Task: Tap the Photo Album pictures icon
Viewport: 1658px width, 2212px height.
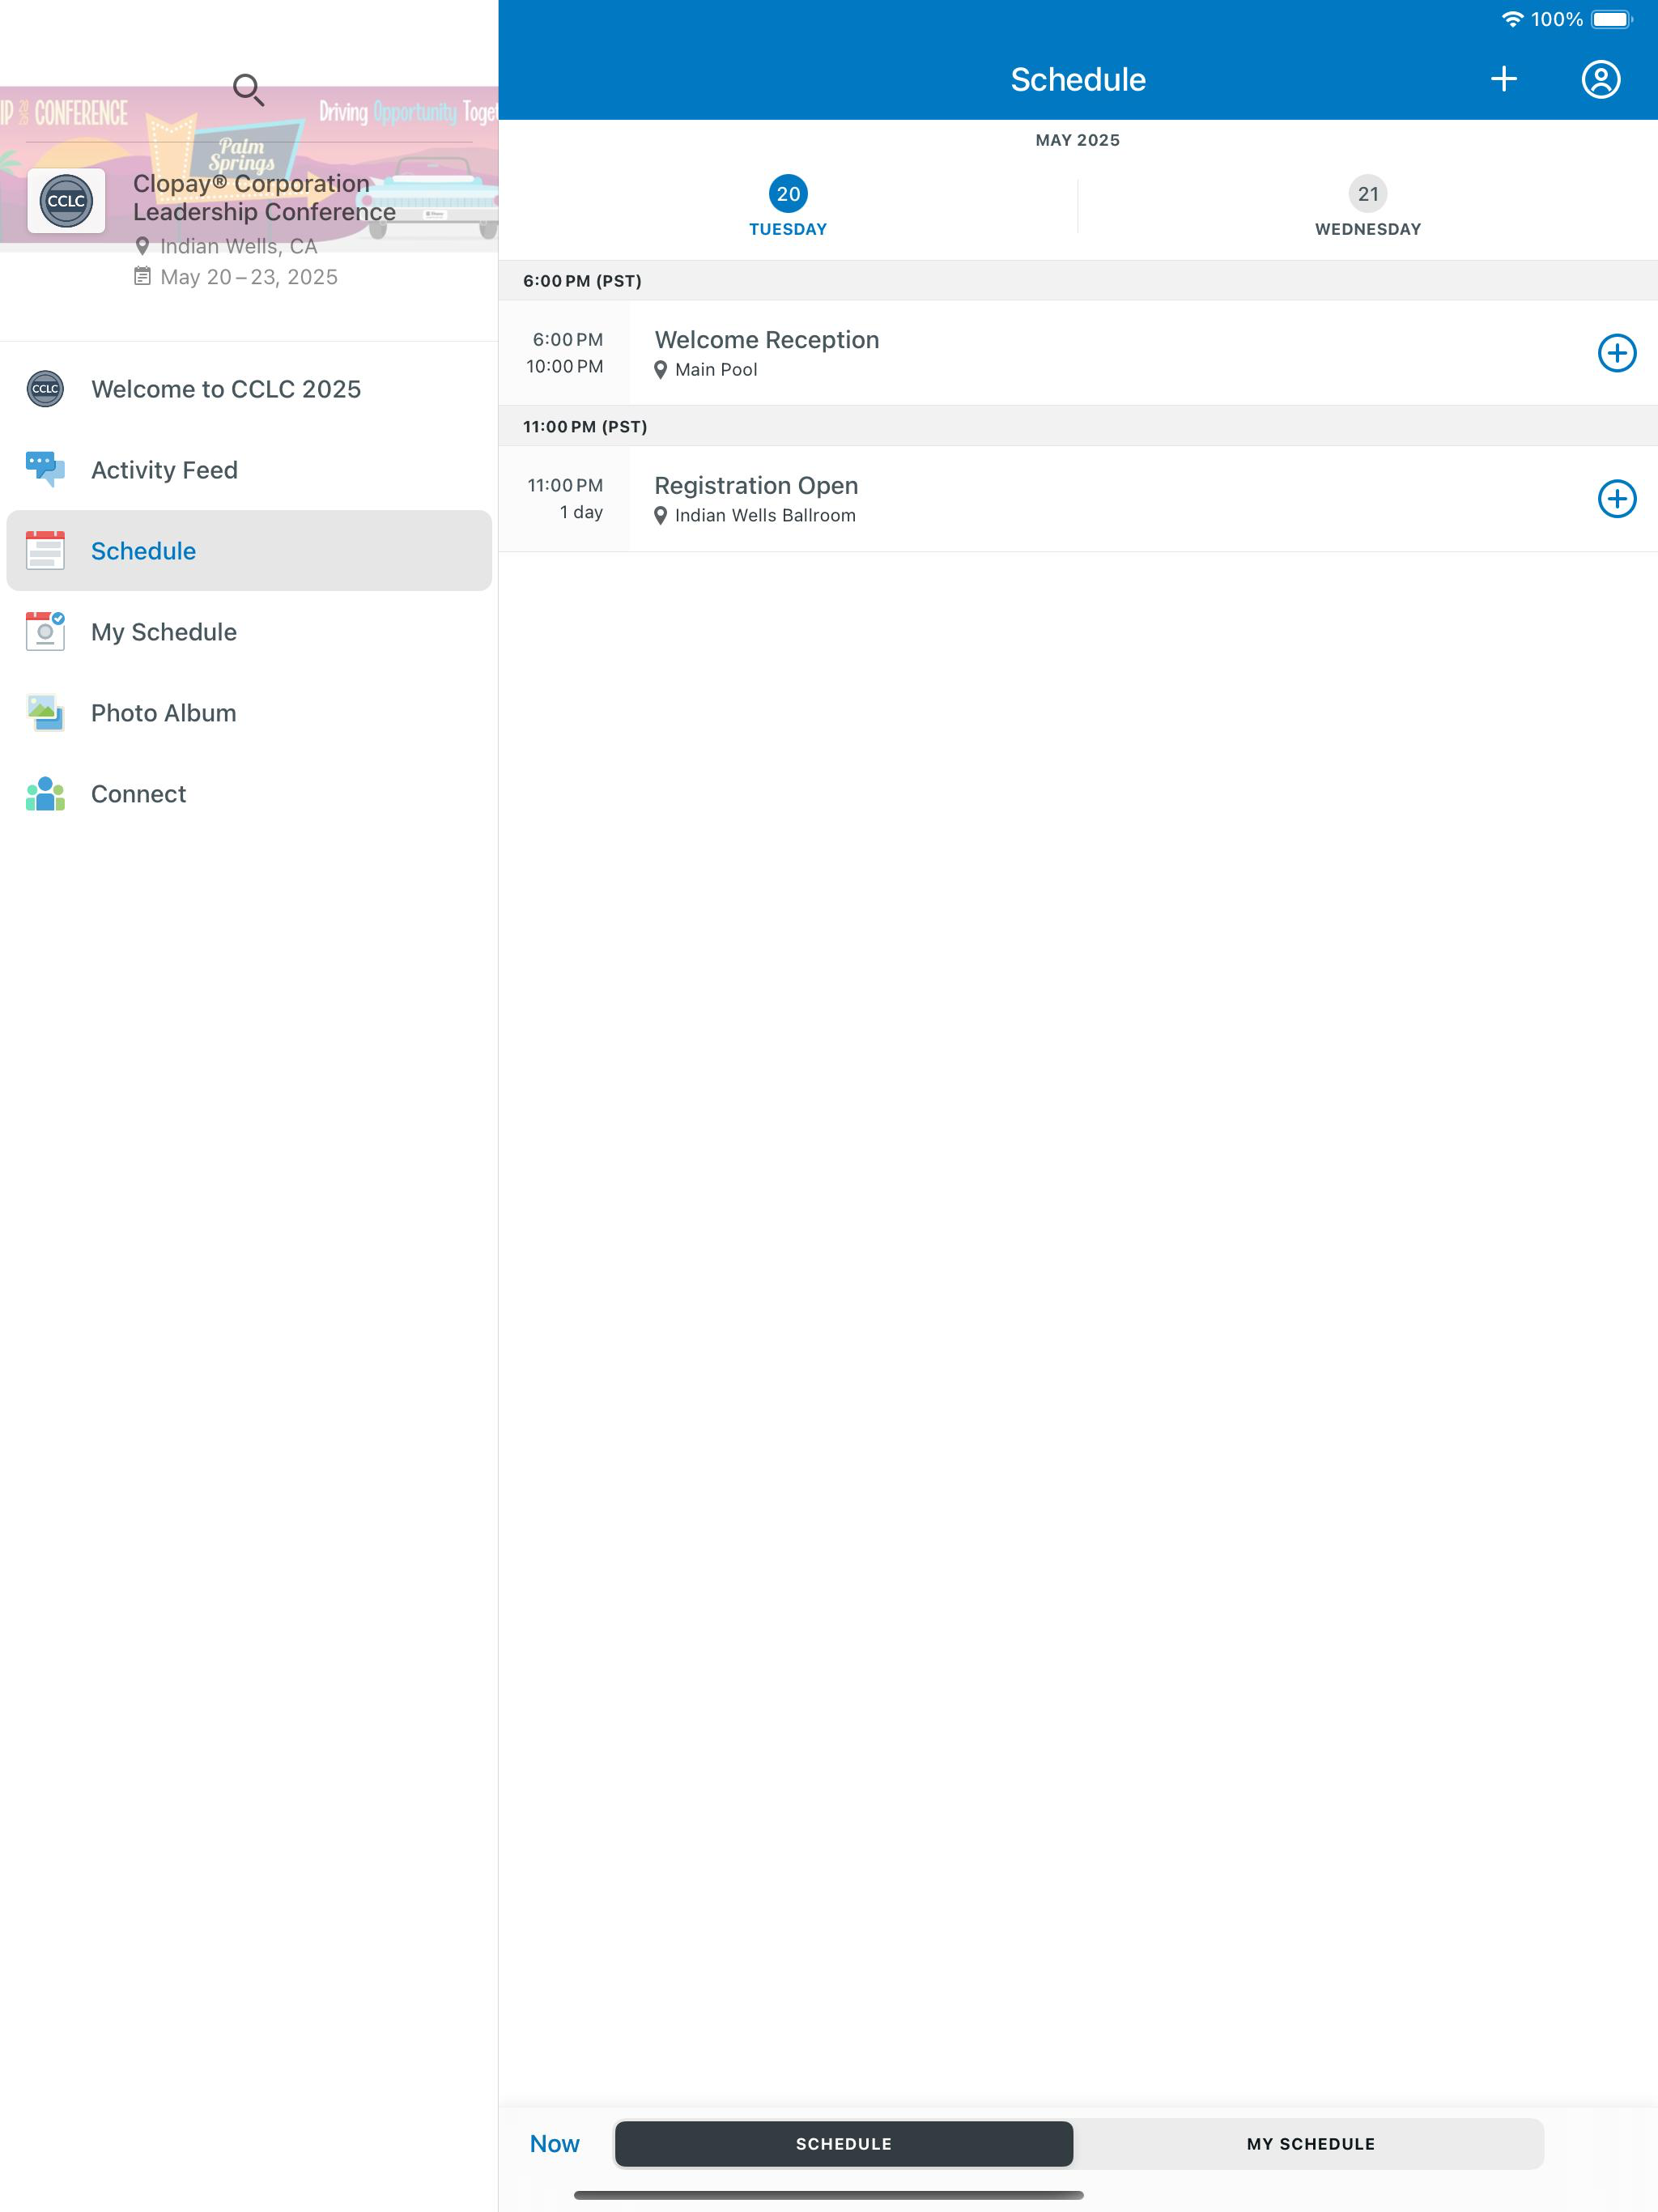Action: (x=45, y=713)
